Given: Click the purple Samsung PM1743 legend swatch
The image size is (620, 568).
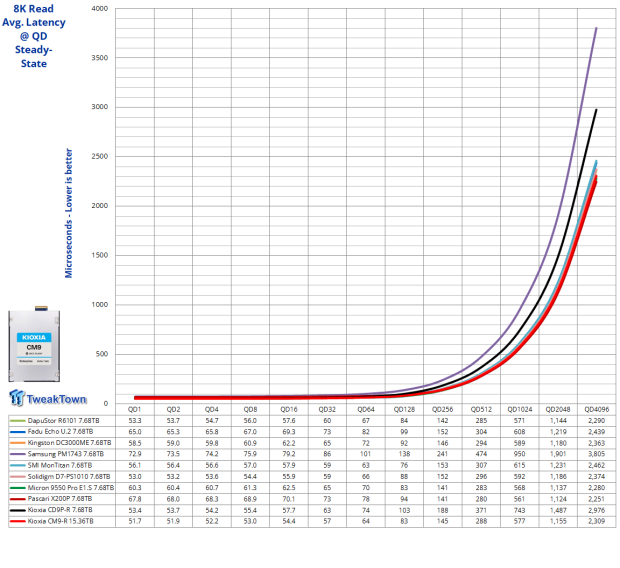Looking at the screenshot, I should click(x=17, y=454).
